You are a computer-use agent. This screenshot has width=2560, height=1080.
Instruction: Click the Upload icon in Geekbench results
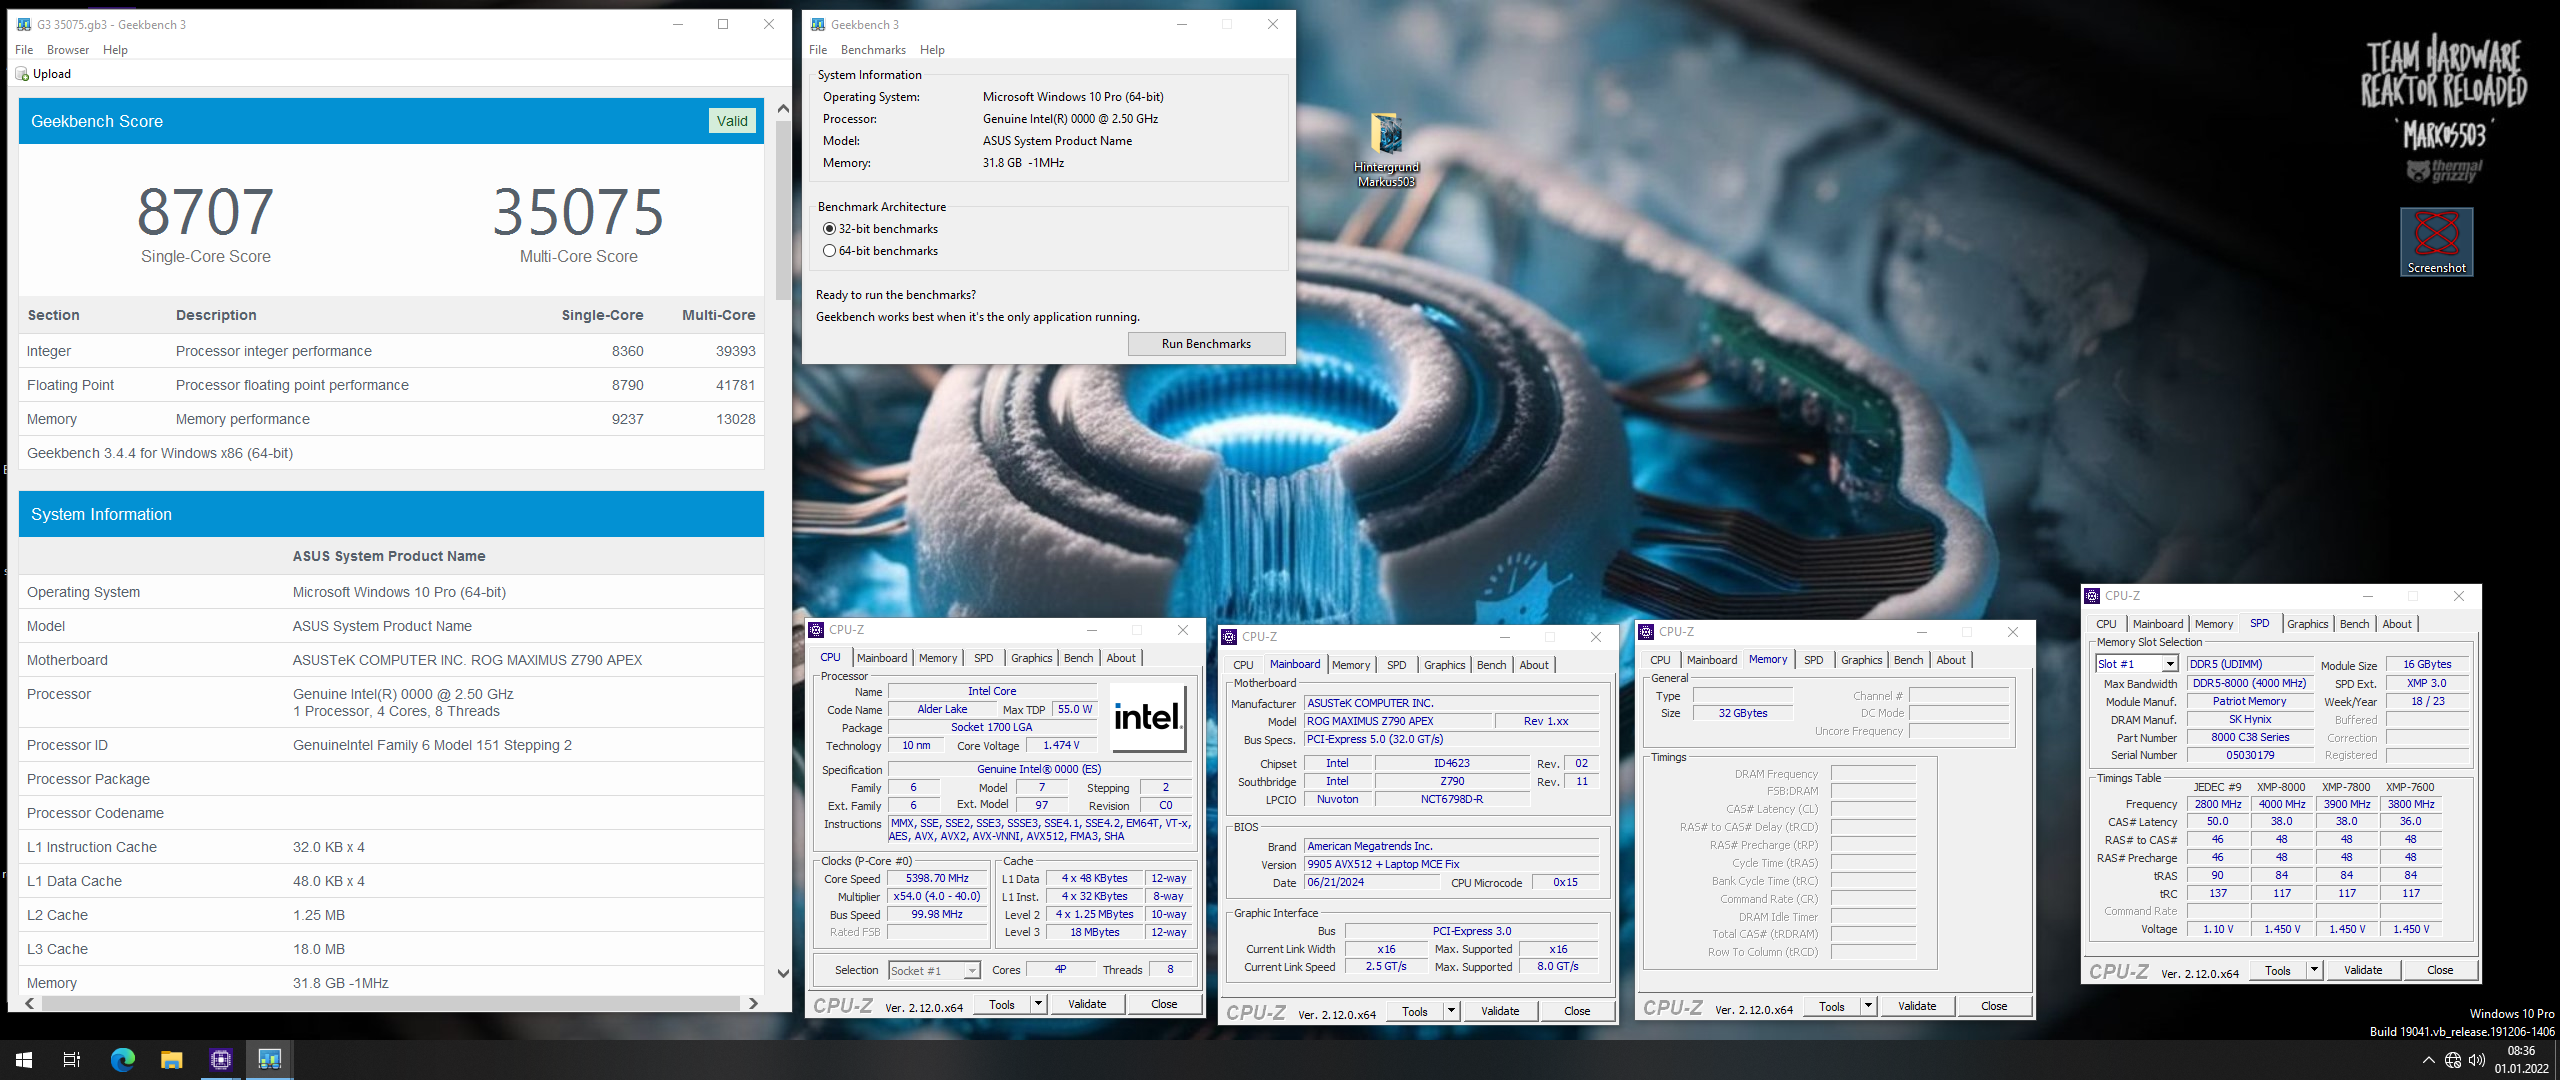point(22,74)
